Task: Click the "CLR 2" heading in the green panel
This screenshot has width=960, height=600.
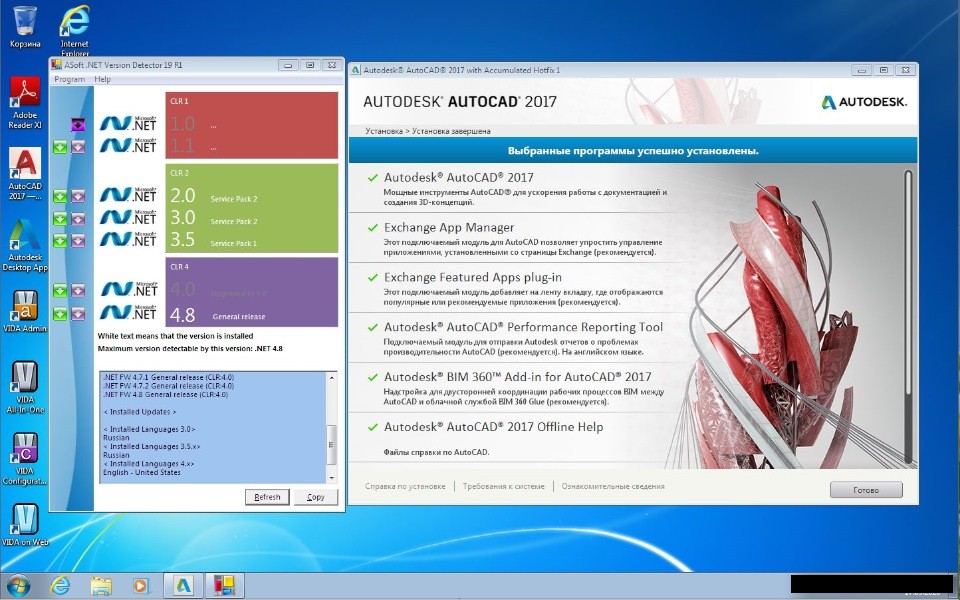Action: click(x=179, y=173)
